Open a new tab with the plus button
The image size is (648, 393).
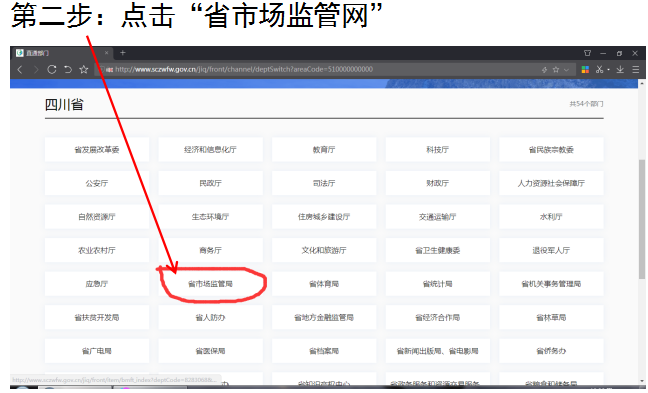click(122, 53)
